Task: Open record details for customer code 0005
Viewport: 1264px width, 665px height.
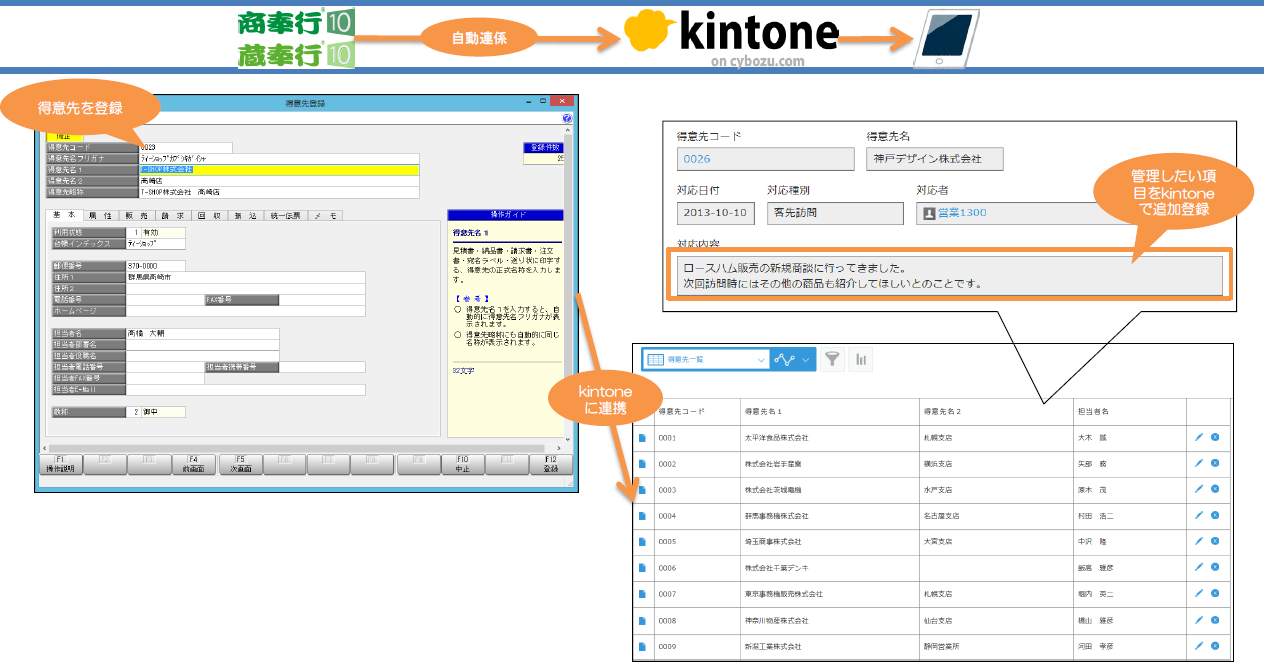Action: pos(643,542)
